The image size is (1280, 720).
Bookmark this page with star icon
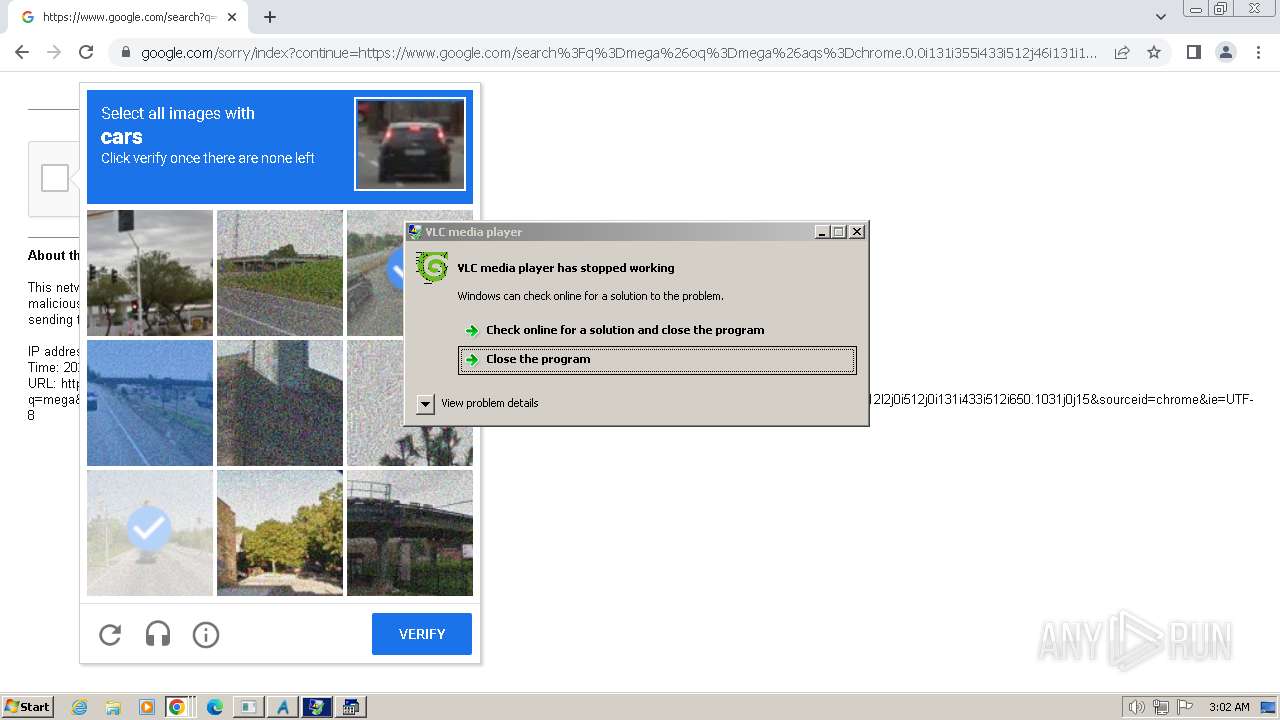click(1154, 52)
